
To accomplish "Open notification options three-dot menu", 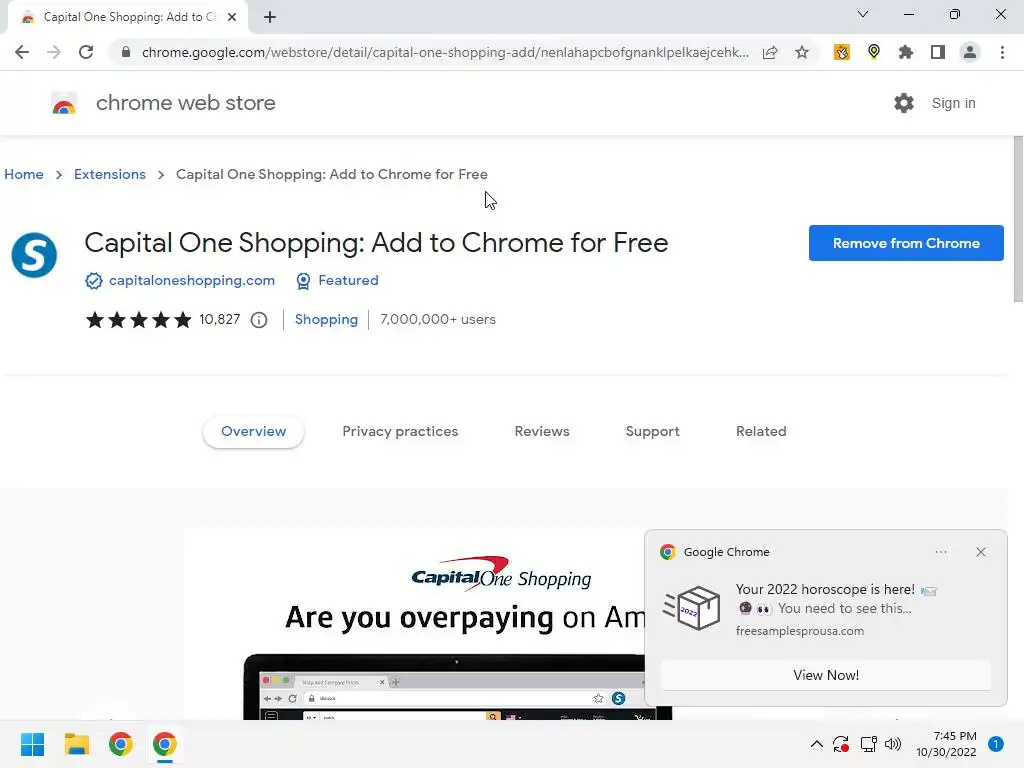I will click(940, 552).
